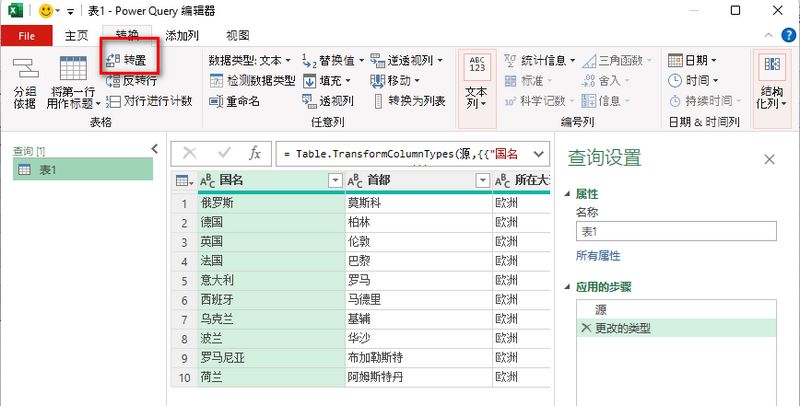800x406 pixels.
Task: Select the cell 意大利
Action: pos(271,281)
